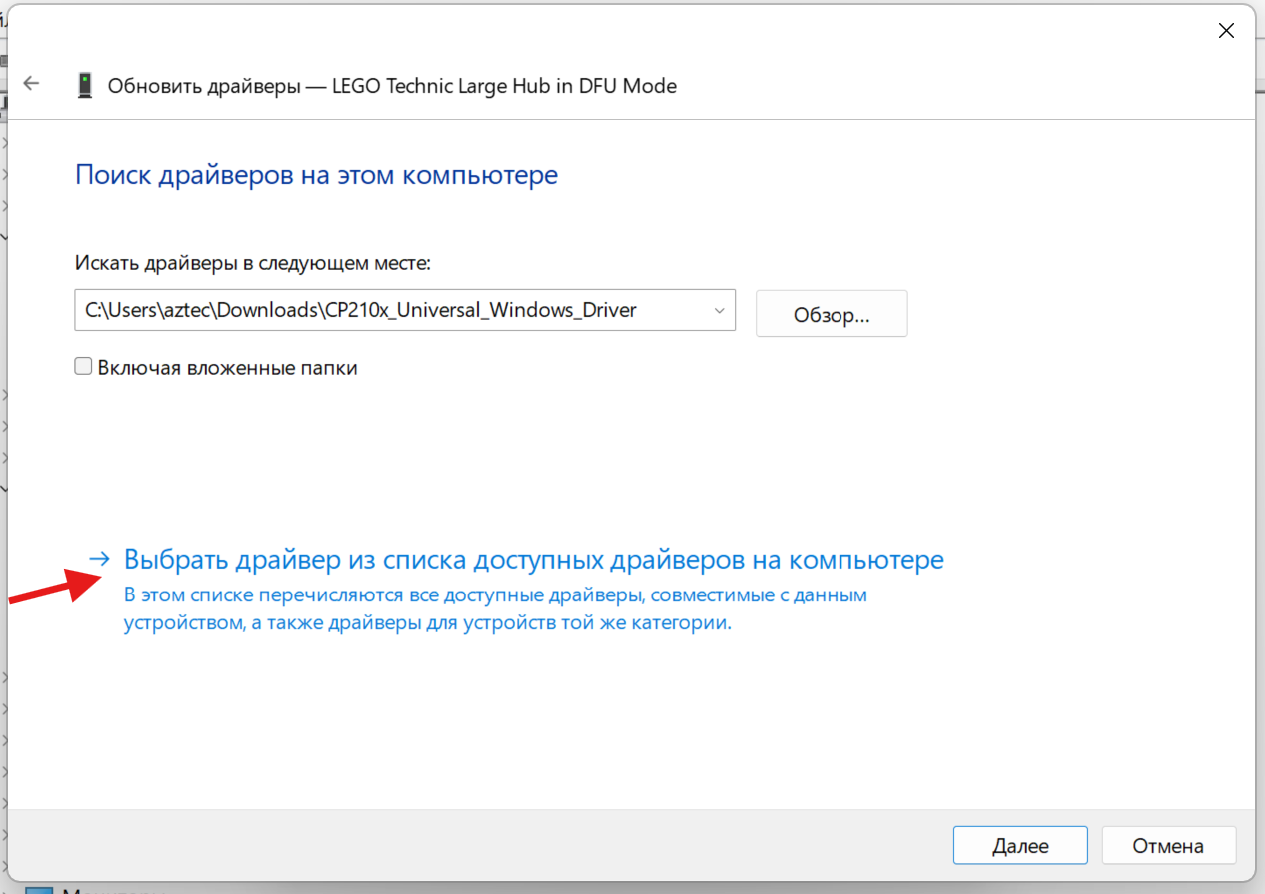This screenshot has width=1265, height=894.
Task: Click the description text under the driver list link
Action: (495, 608)
